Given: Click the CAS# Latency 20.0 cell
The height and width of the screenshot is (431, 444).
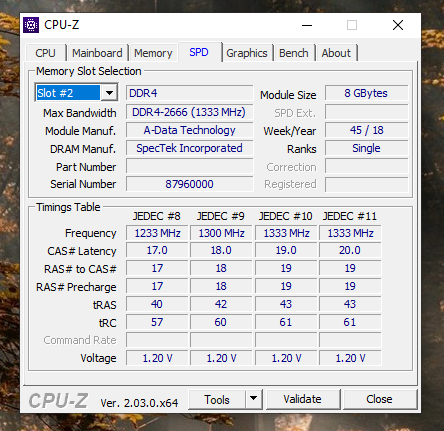Looking at the screenshot, I should pos(350,250).
